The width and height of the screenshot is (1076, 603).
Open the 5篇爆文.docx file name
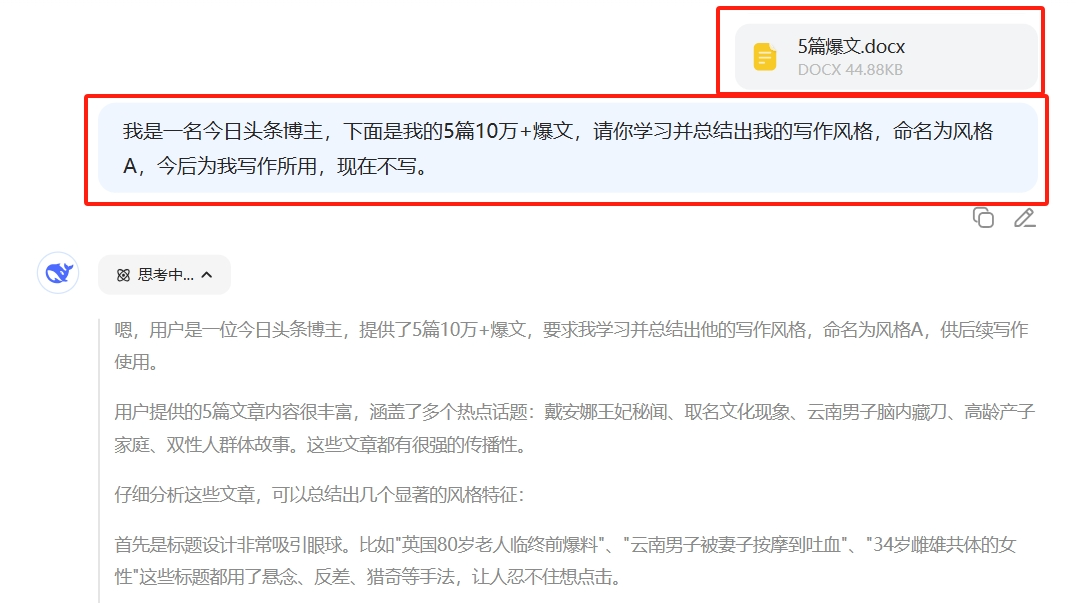(851, 47)
